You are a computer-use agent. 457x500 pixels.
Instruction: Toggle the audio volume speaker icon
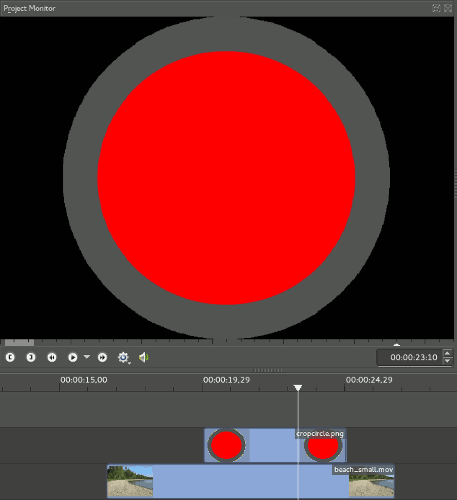[x=144, y=357]
